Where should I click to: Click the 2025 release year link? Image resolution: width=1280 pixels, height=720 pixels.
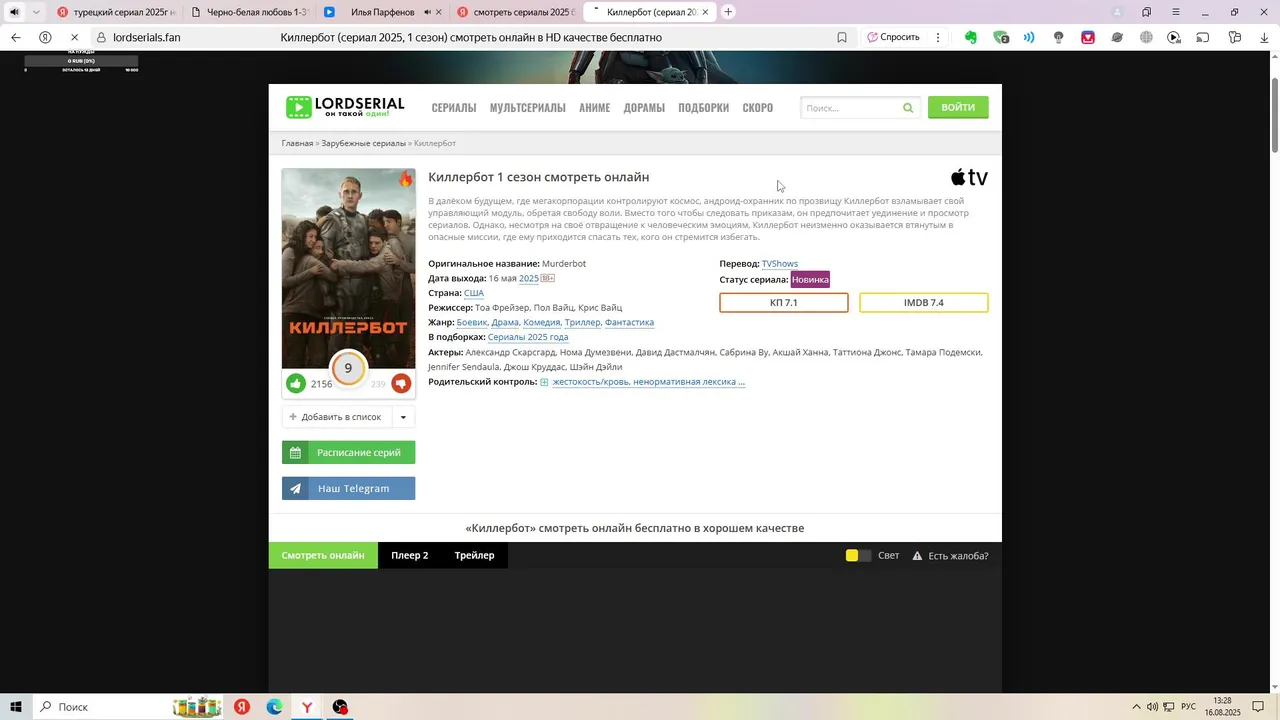tap(528, 278)
